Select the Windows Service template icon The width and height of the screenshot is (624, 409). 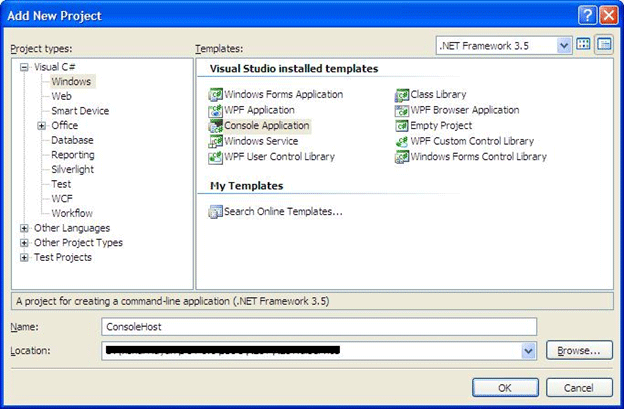click(x=215, y=141)
